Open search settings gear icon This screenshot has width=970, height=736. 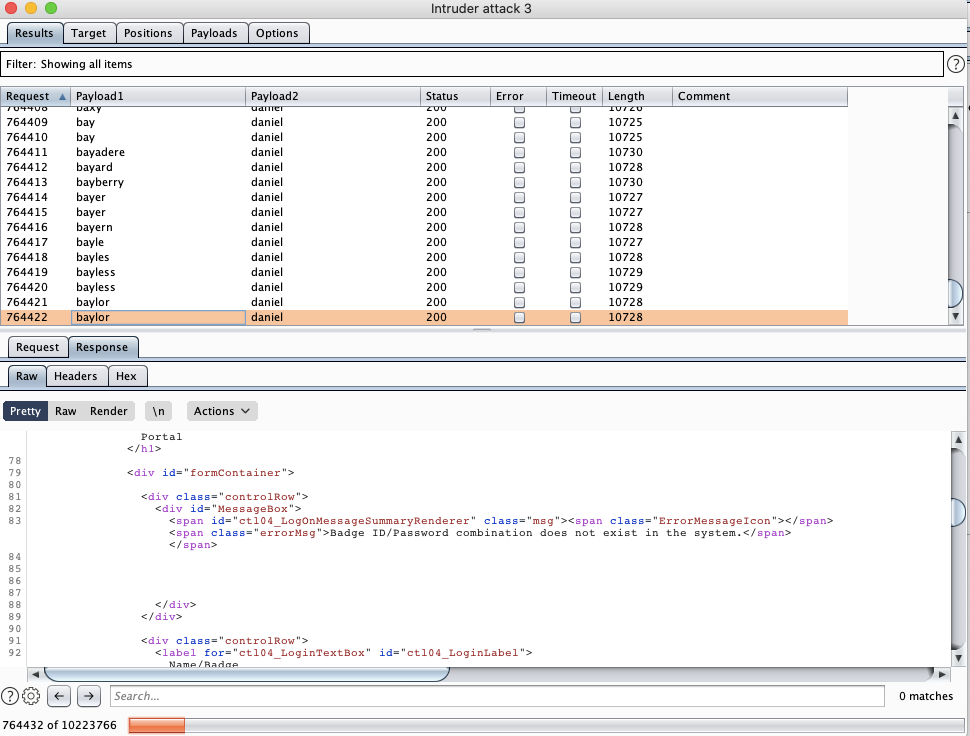coord(31,696)
